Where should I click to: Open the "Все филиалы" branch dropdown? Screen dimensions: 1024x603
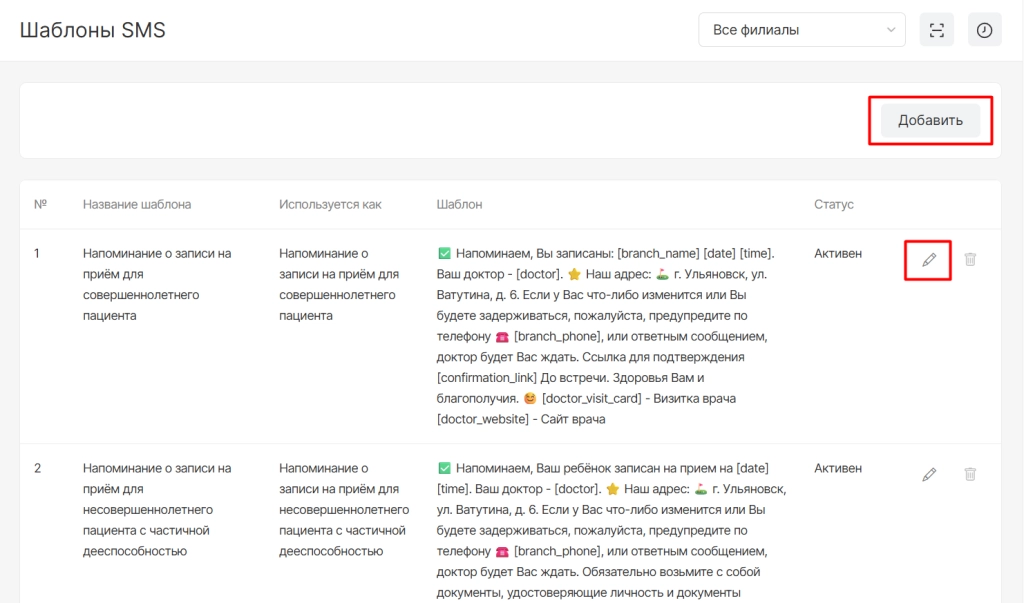[x=801, y=30]
